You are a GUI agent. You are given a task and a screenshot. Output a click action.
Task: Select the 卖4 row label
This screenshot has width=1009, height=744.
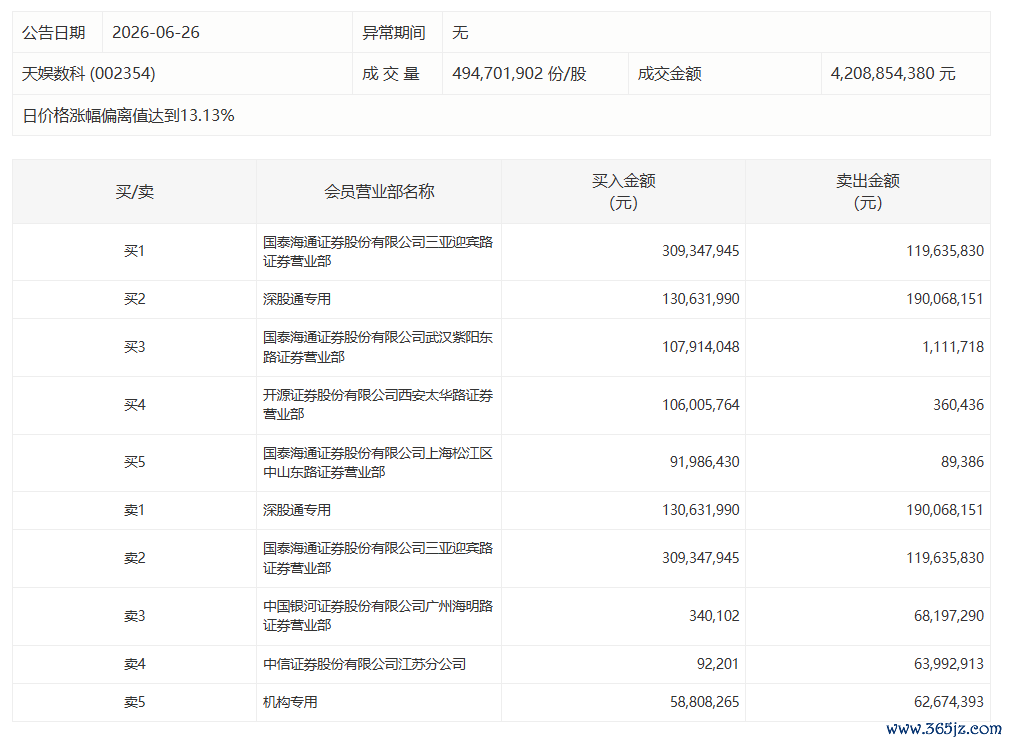(x=134, y=664)
